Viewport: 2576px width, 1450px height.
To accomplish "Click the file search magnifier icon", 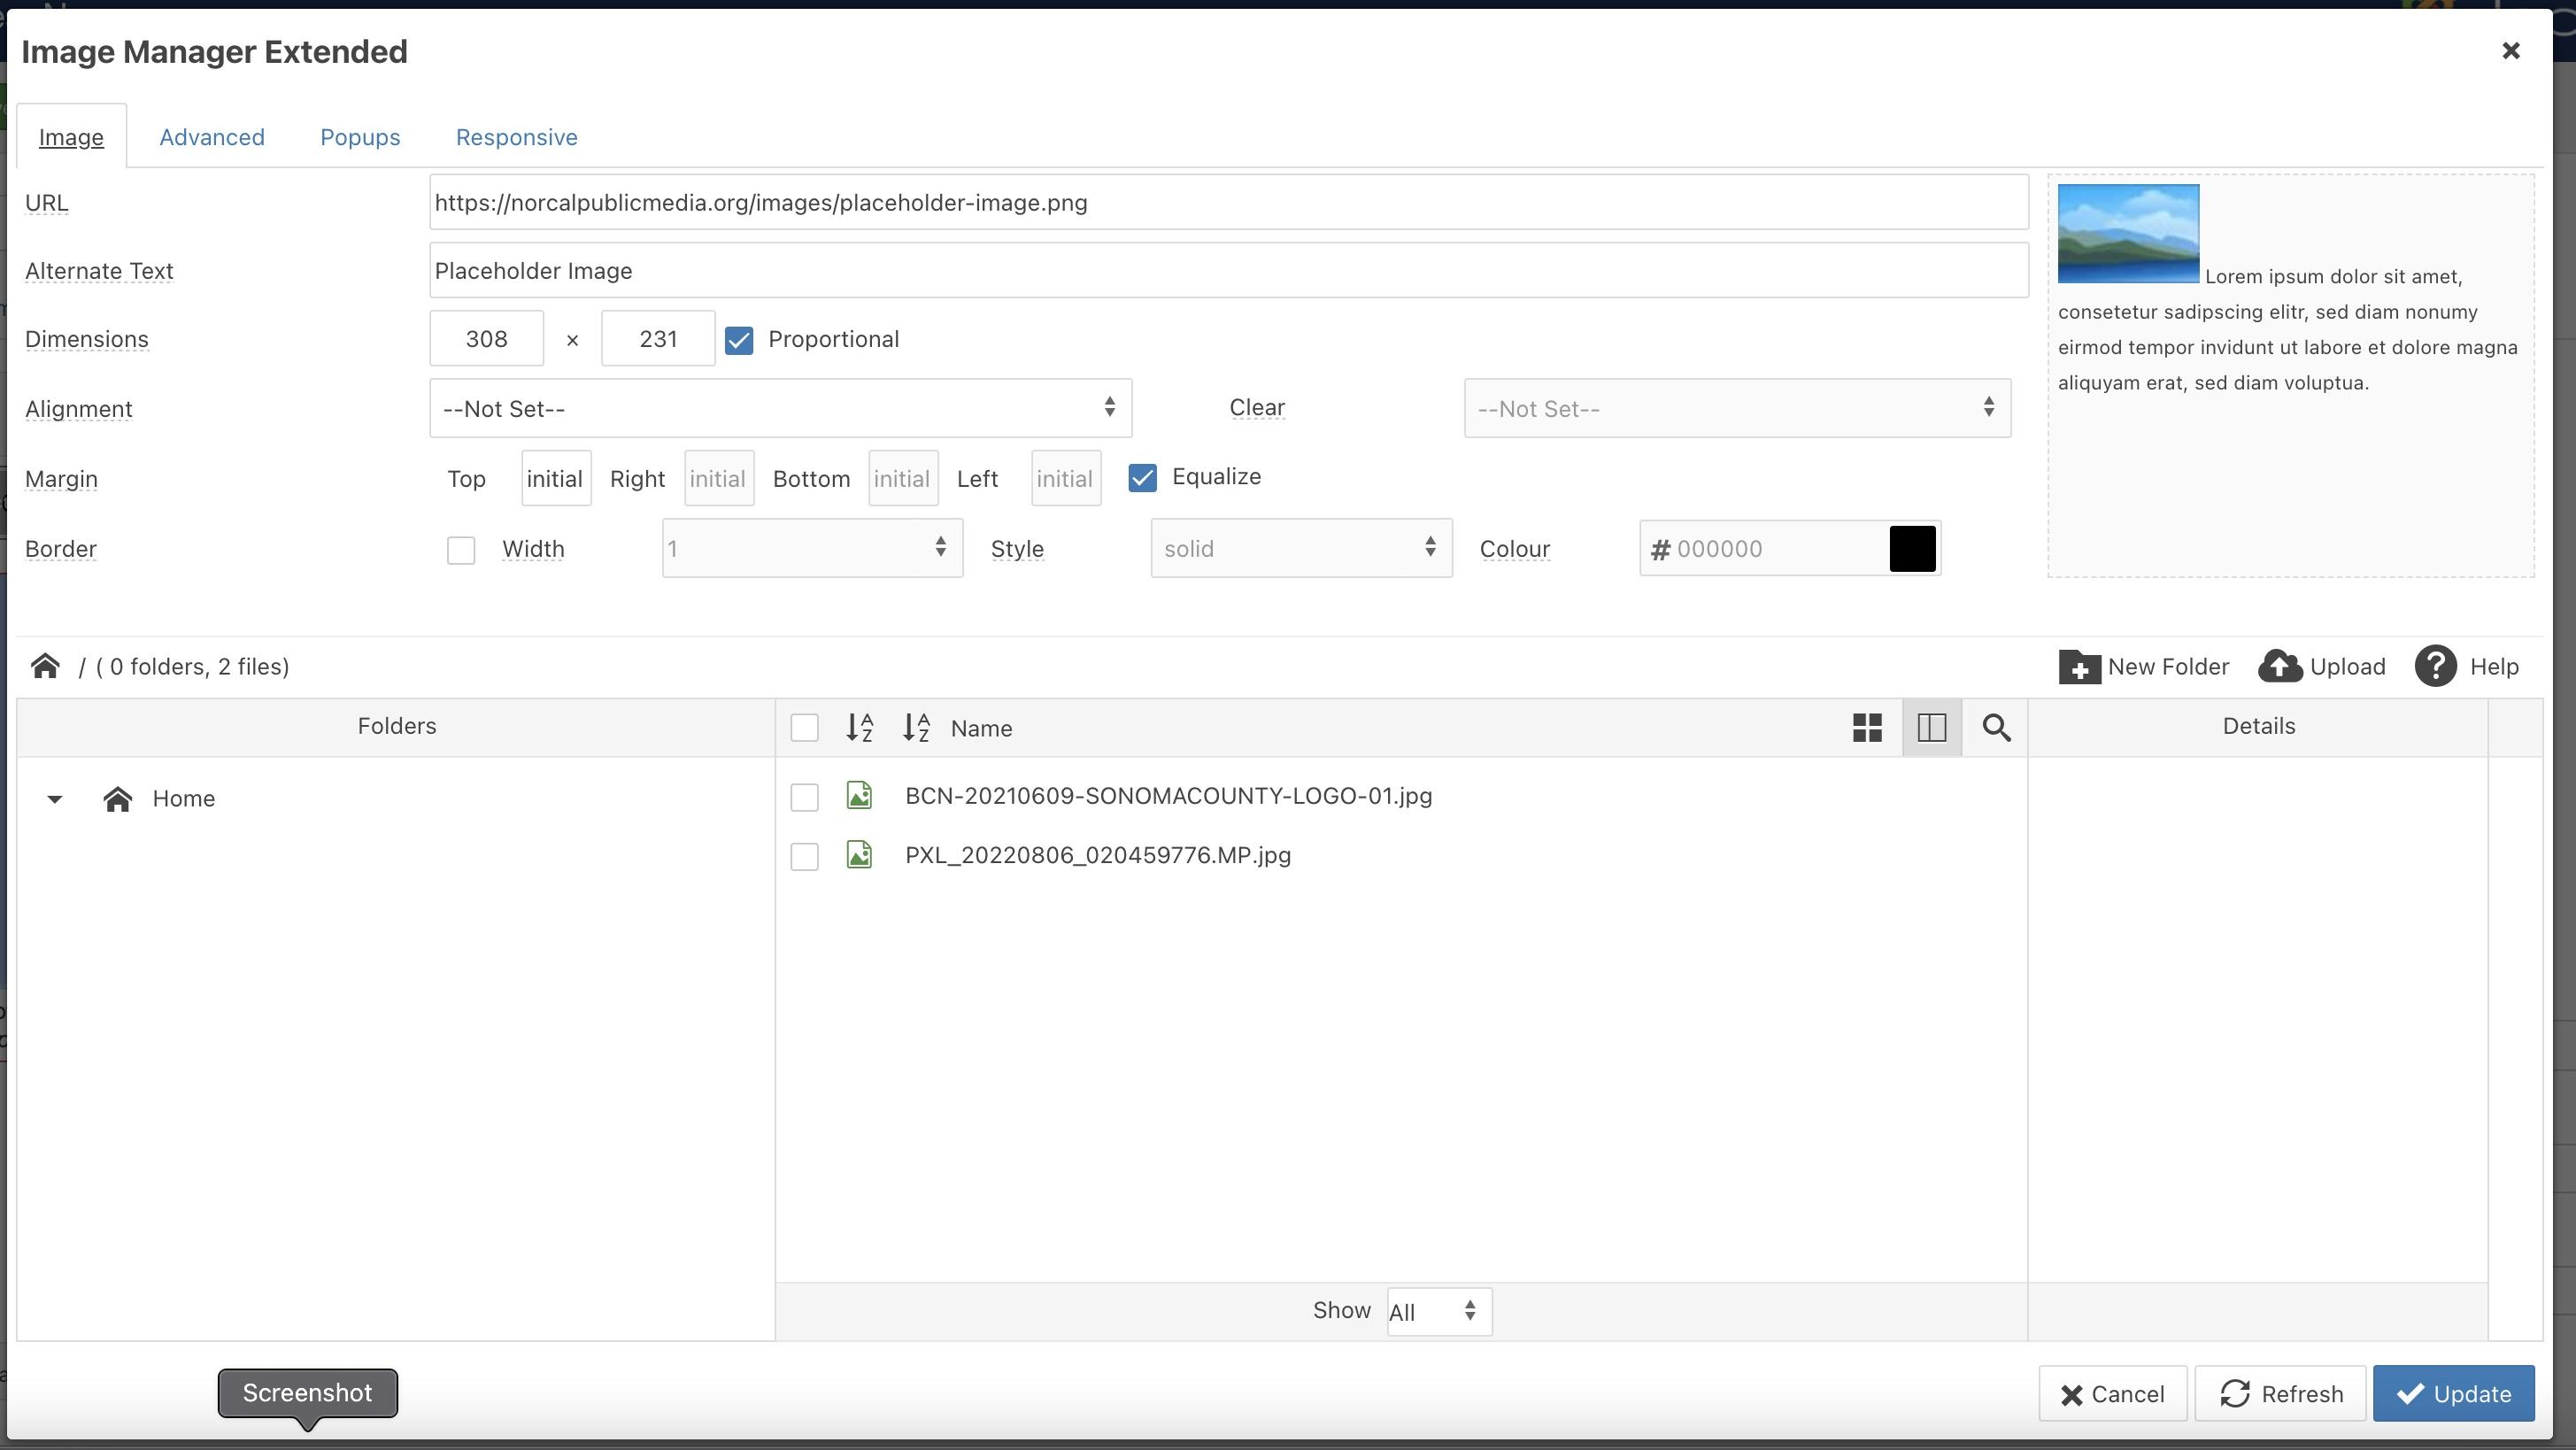I will pyautogui.click(x=1996, y=728).
